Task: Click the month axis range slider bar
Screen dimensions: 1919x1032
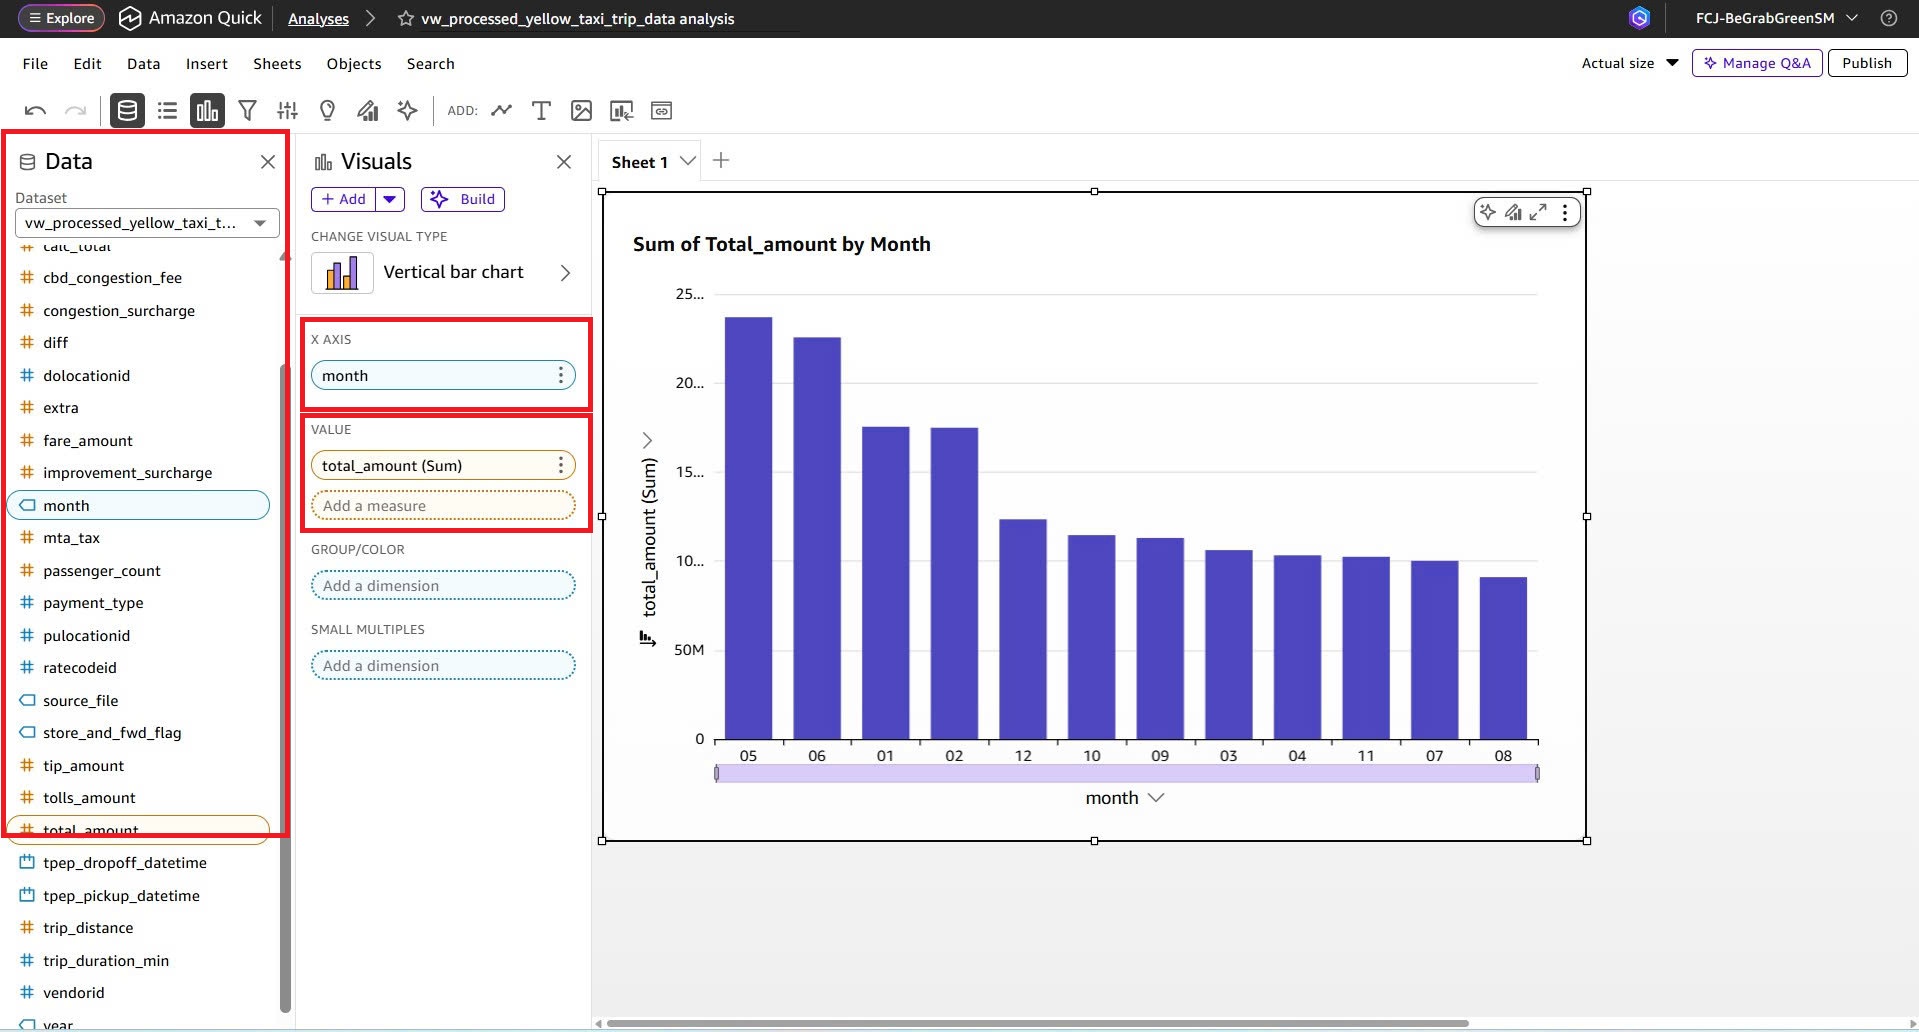Action: point(1127,773)
